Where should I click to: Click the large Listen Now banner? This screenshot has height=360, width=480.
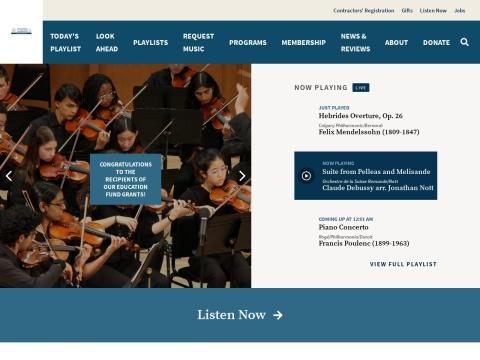[240, 315]
